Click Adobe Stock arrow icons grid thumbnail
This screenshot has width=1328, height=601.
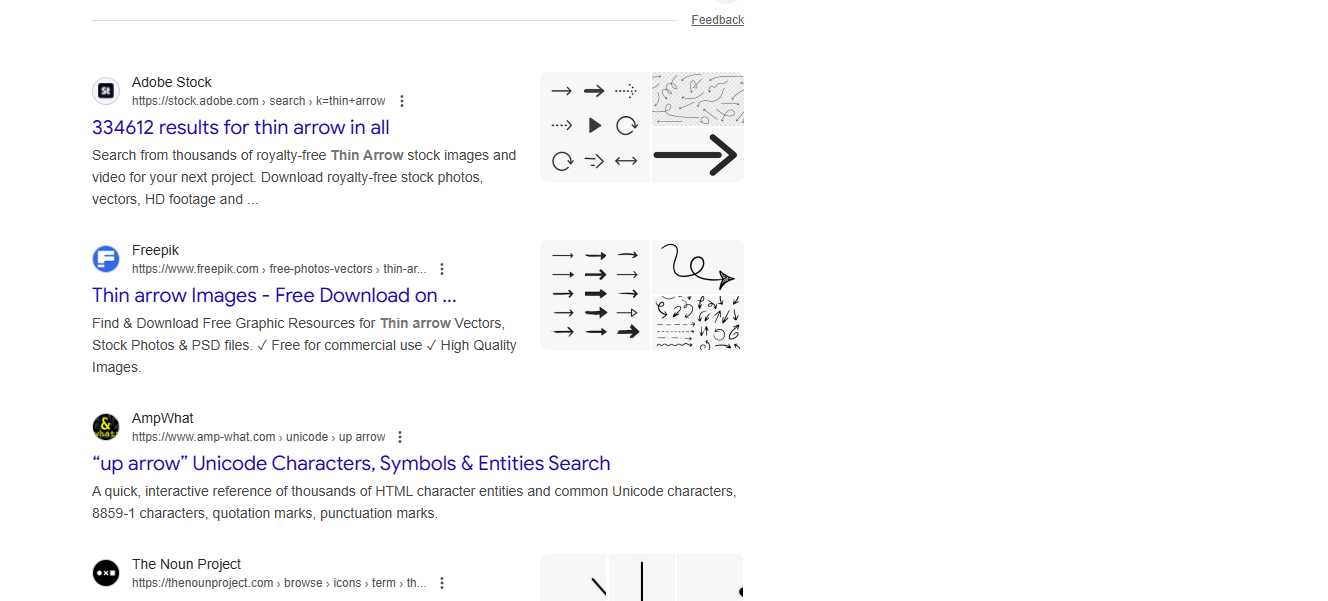pos(595,127)
